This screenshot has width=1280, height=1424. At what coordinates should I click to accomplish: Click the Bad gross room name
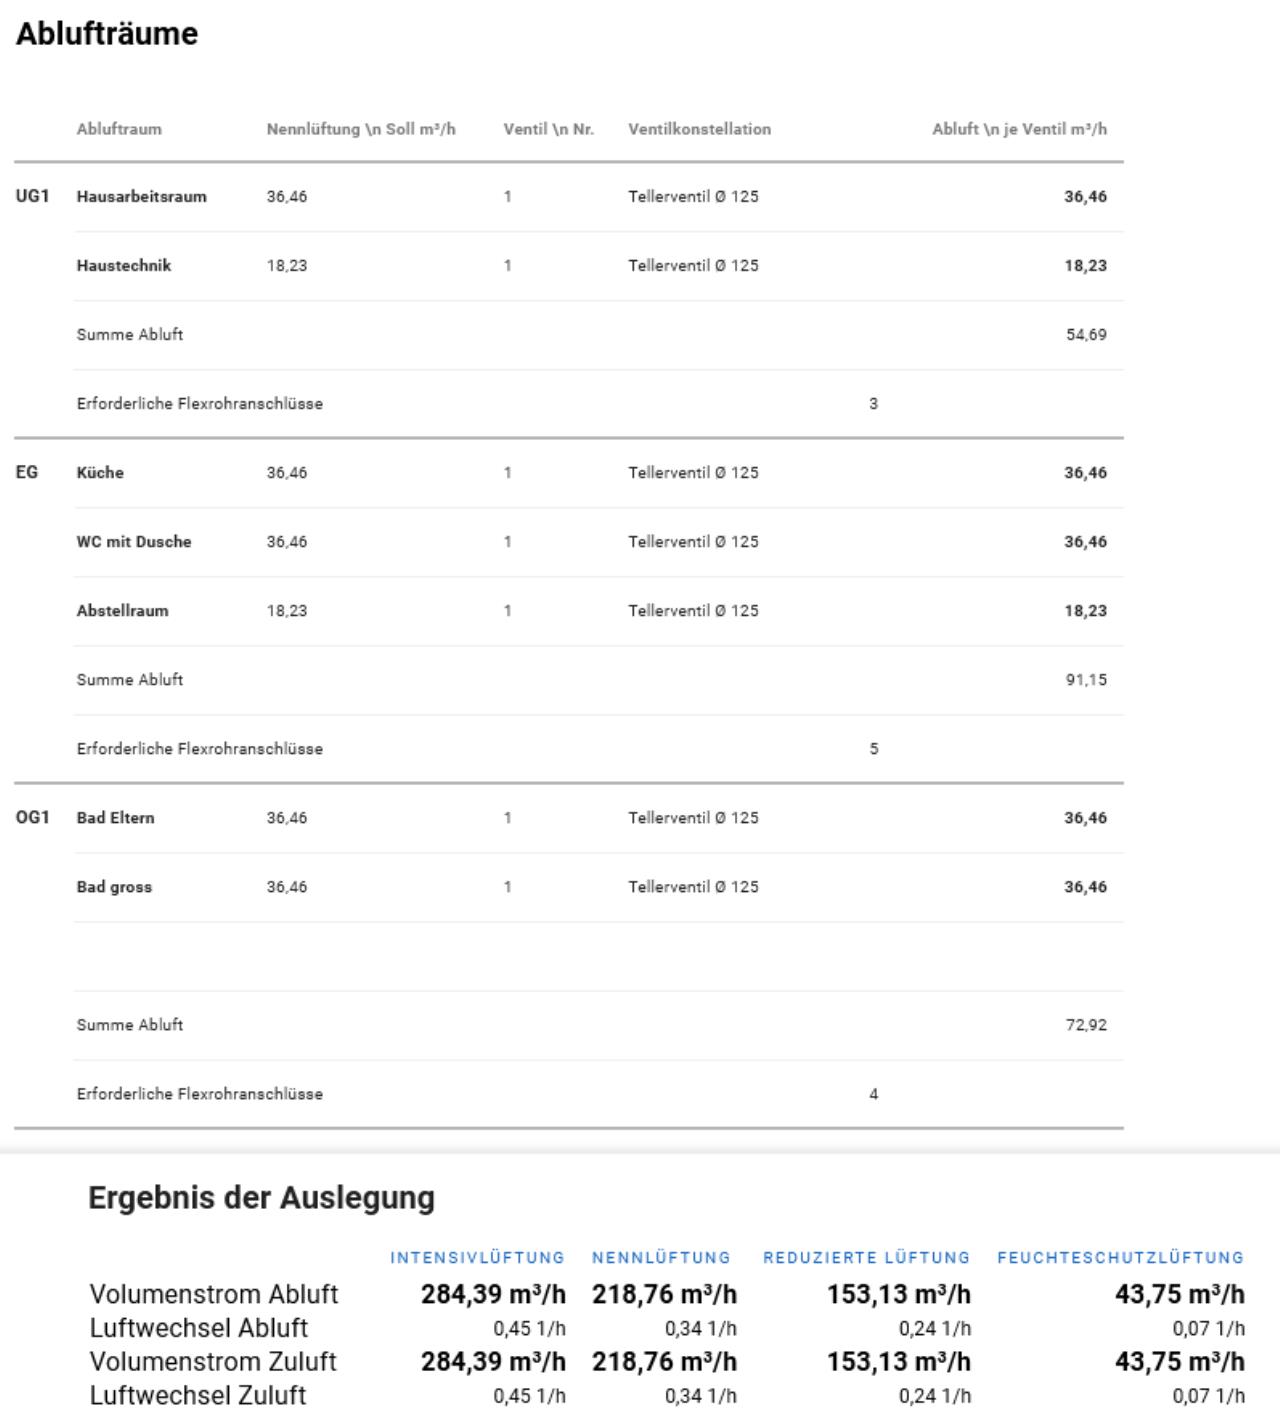[114, 887]
